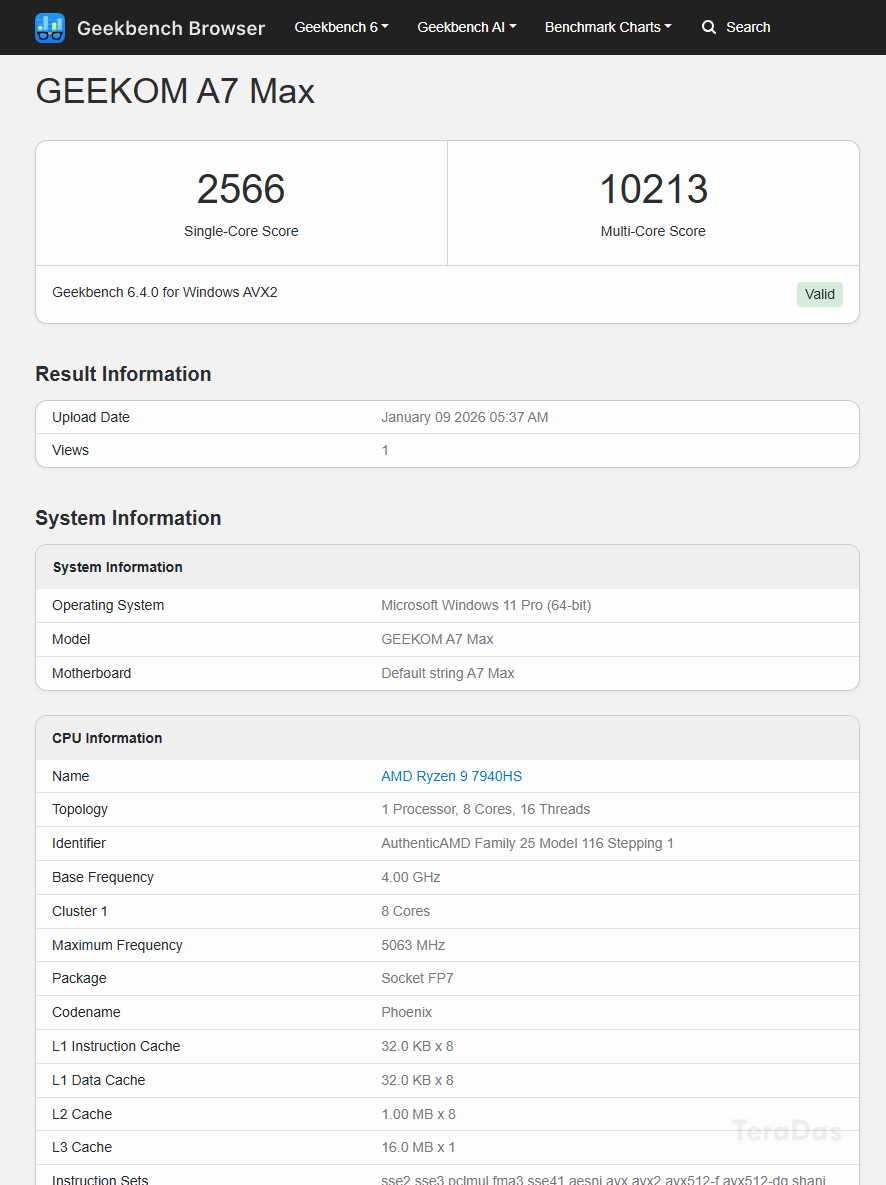Click the 2566 single-core score number

(x=241, y=189)
